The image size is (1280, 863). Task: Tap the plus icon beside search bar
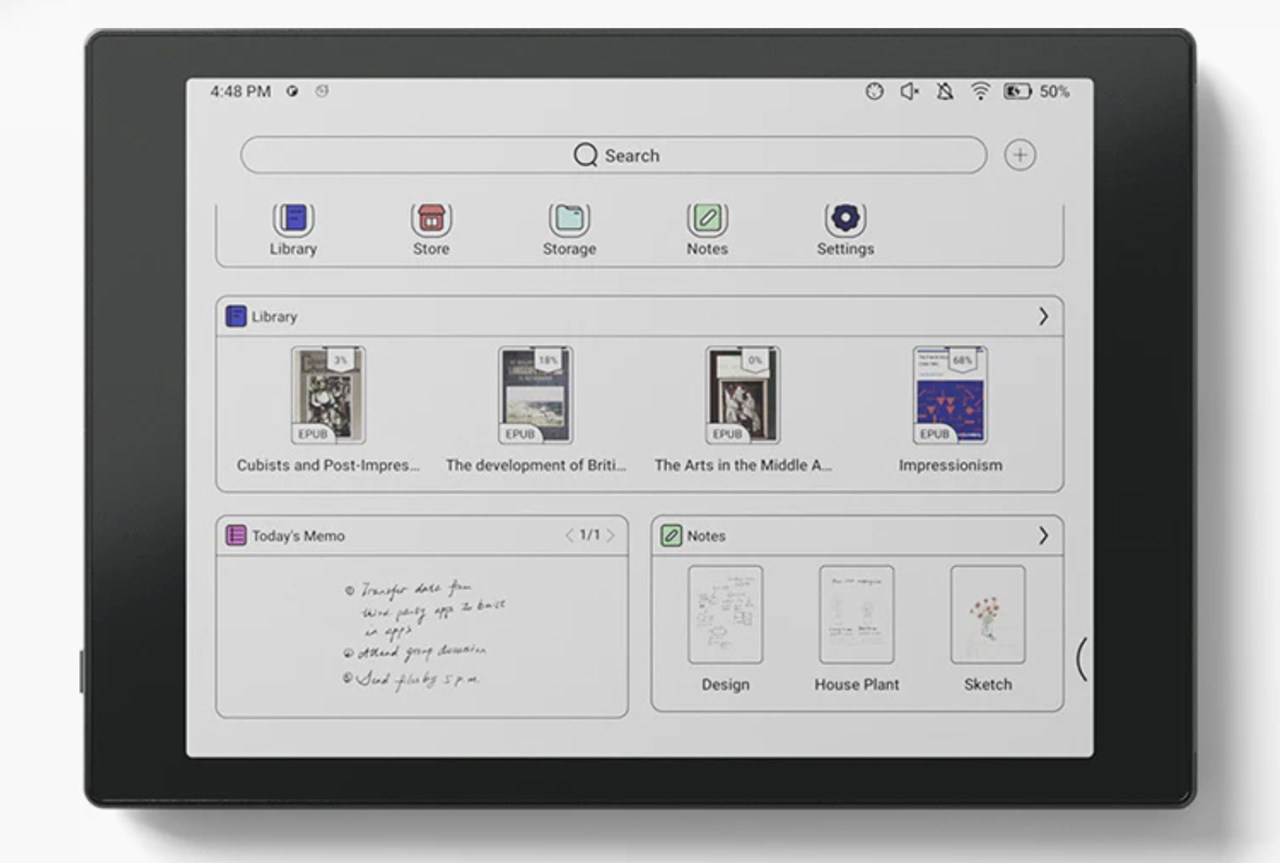(1019, 155)
